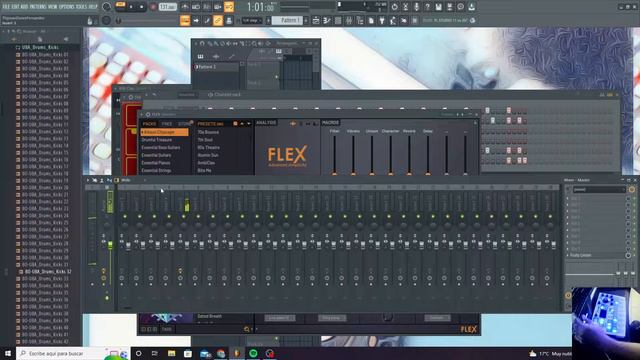Adjust the Reverb macro slider in FLEX
This screenshot has height=360, width=640.
(409, 155)
